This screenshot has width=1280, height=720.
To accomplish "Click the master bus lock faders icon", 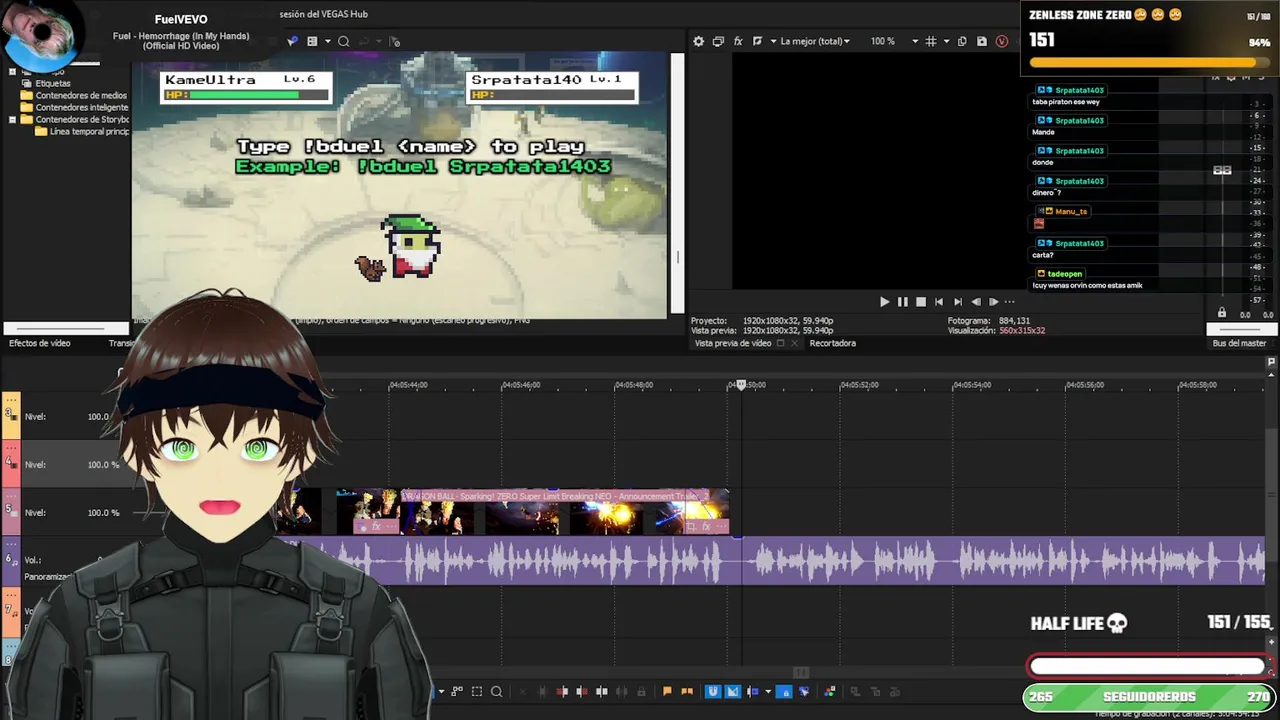I will tap(1221, 313).
